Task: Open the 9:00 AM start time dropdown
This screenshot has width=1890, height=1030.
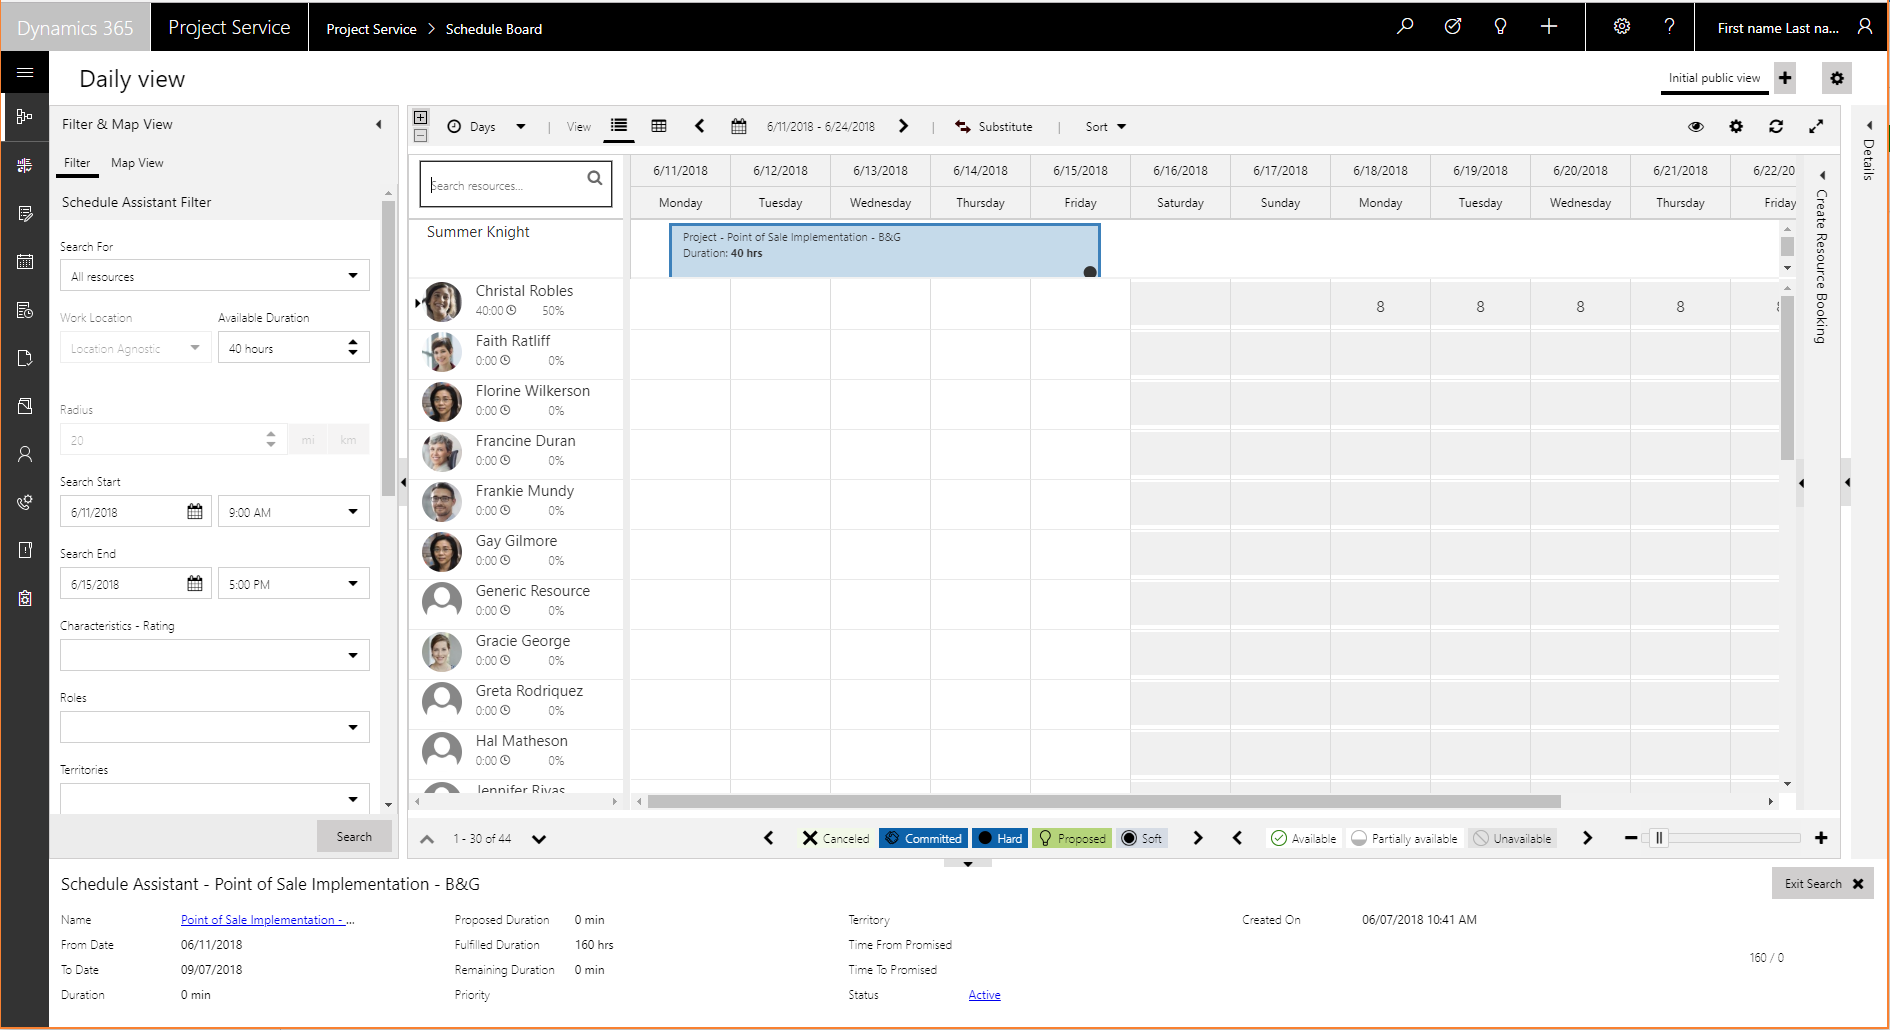Action: point(294,512)
